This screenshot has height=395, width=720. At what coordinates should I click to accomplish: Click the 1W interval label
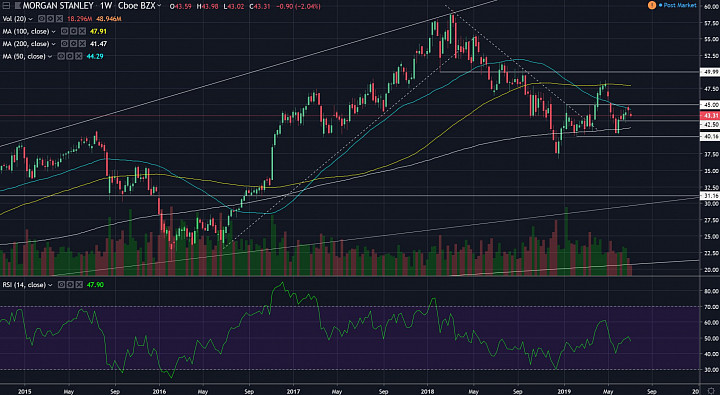[106, 6]
